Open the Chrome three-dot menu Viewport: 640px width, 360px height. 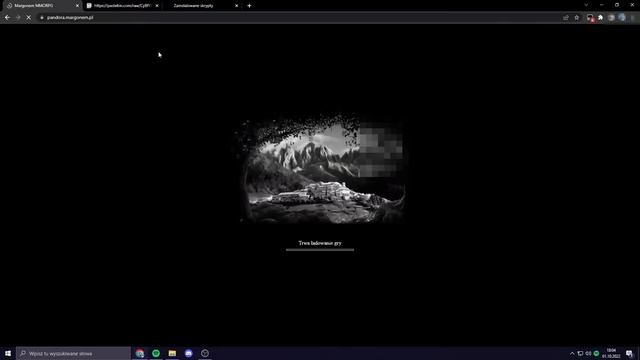pyautogui.click(x=633, y=18)
